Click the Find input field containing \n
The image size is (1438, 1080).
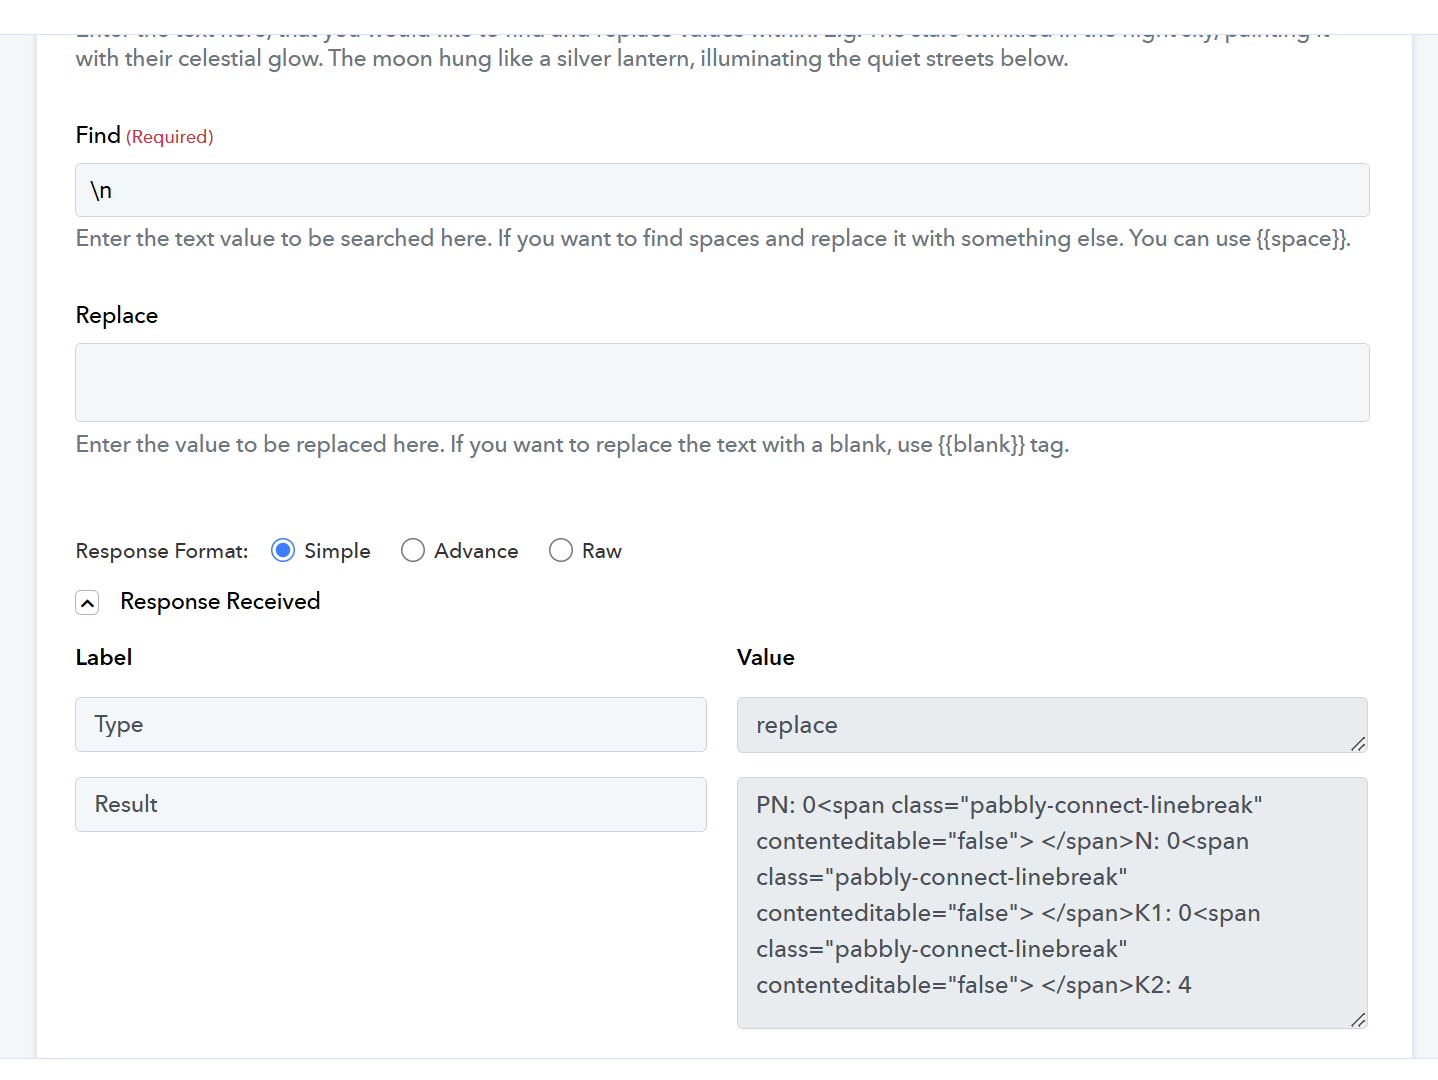coord(721,190)
